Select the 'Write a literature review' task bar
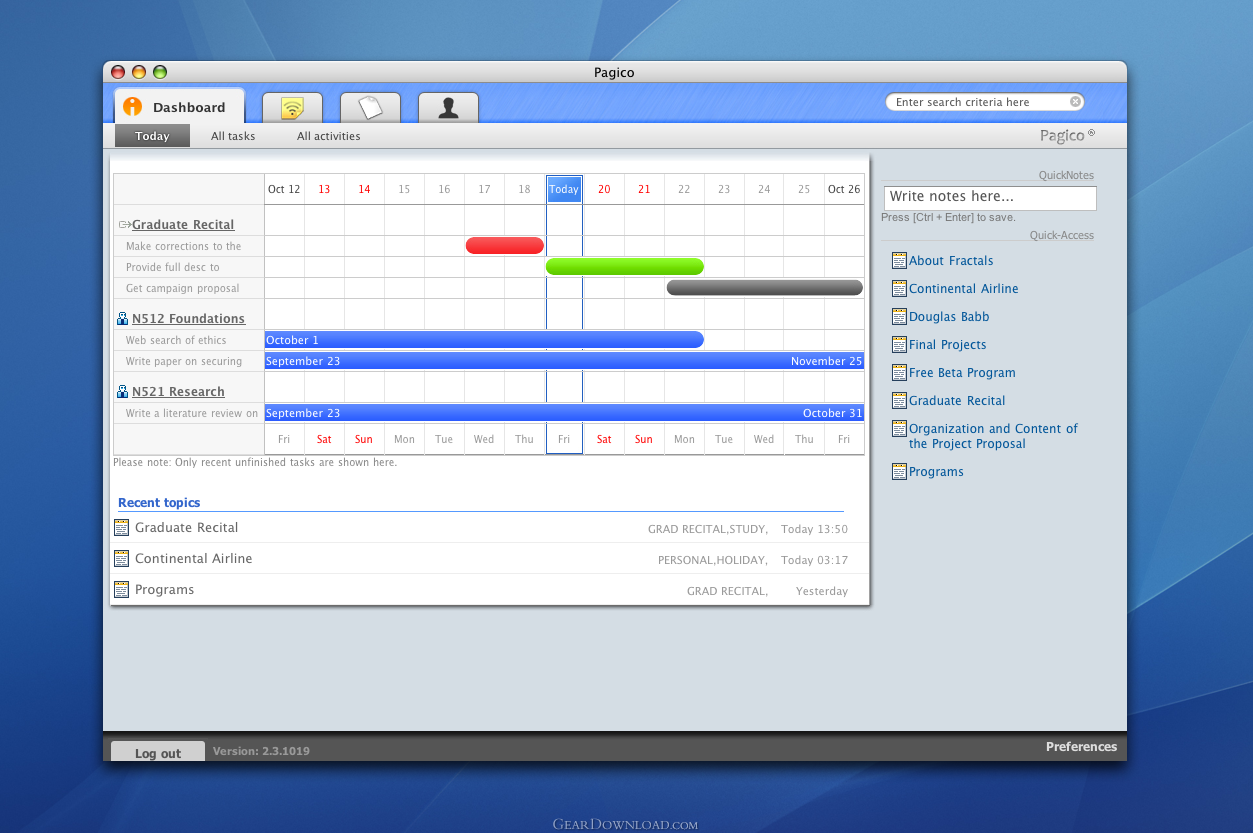The image size is (1253, 833). pos(564,413)
